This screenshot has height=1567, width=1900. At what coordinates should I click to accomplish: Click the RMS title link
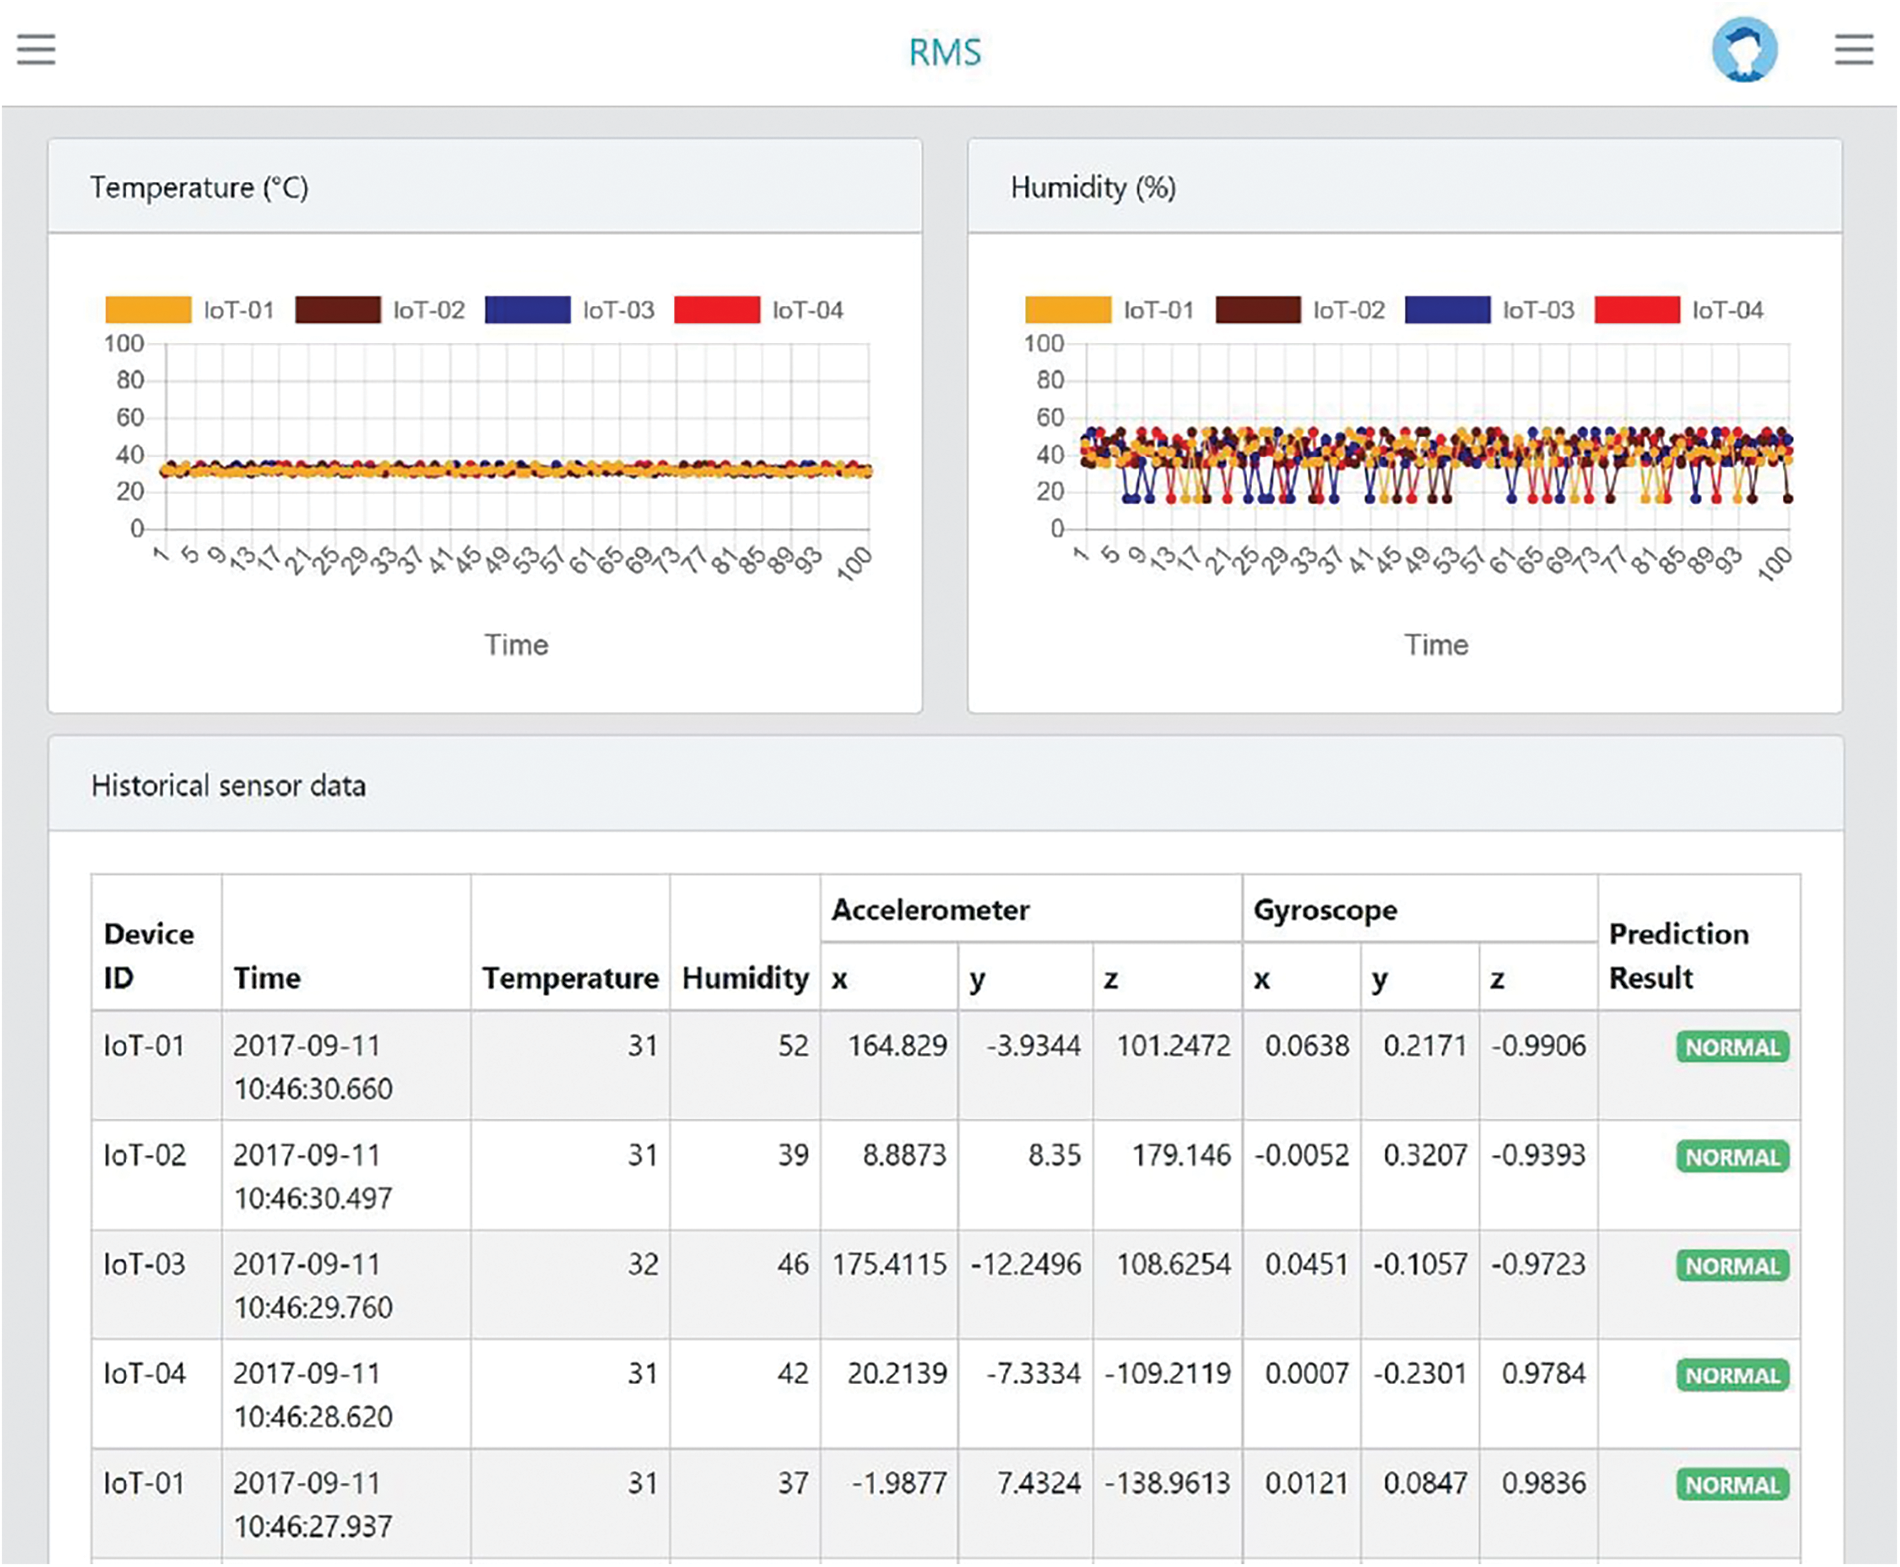[x=945, y=52]
